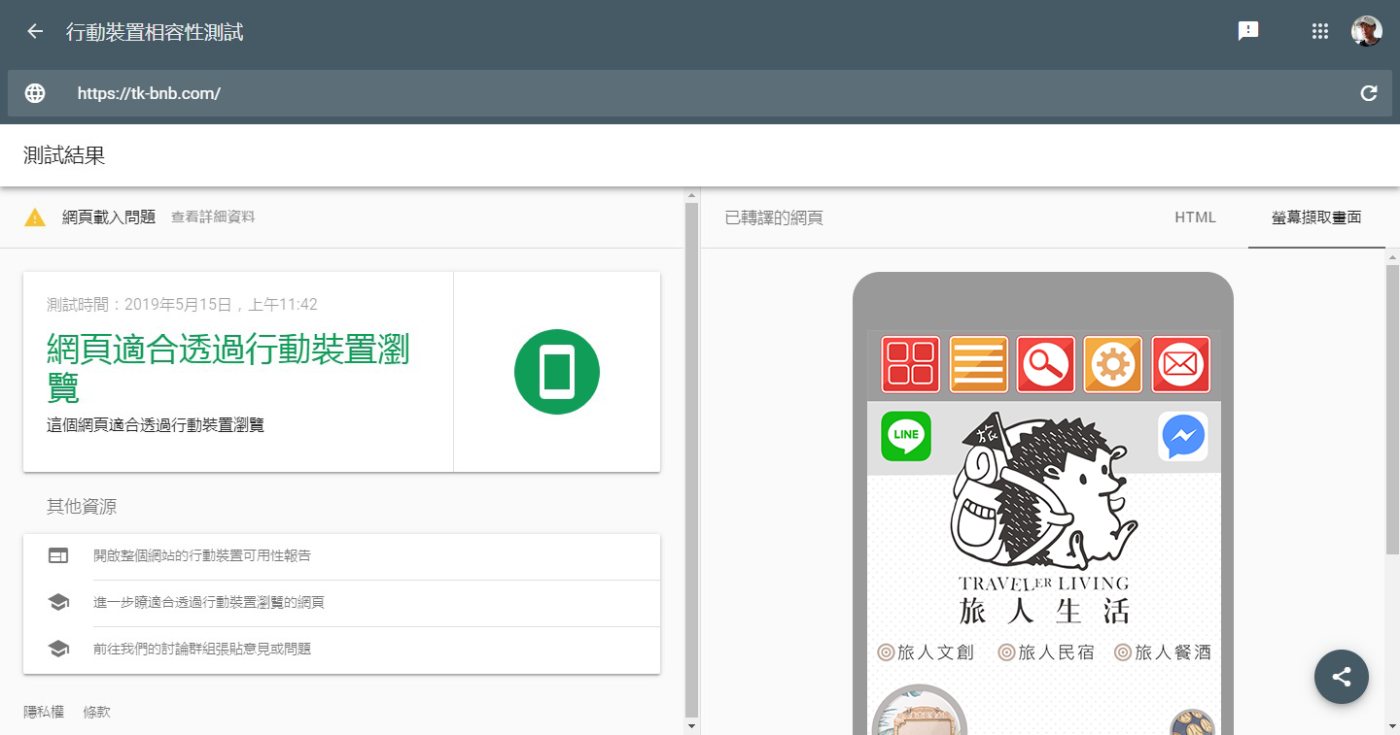Open 查看詳細資料 for page loading issues

tap(213, 217)
